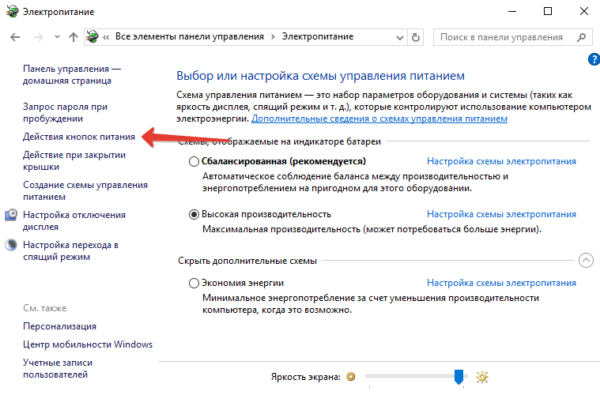Refresh the control panel address bar
Viewport: 600px width, 395px height.
pyautogui.click(x=416, y=37)
